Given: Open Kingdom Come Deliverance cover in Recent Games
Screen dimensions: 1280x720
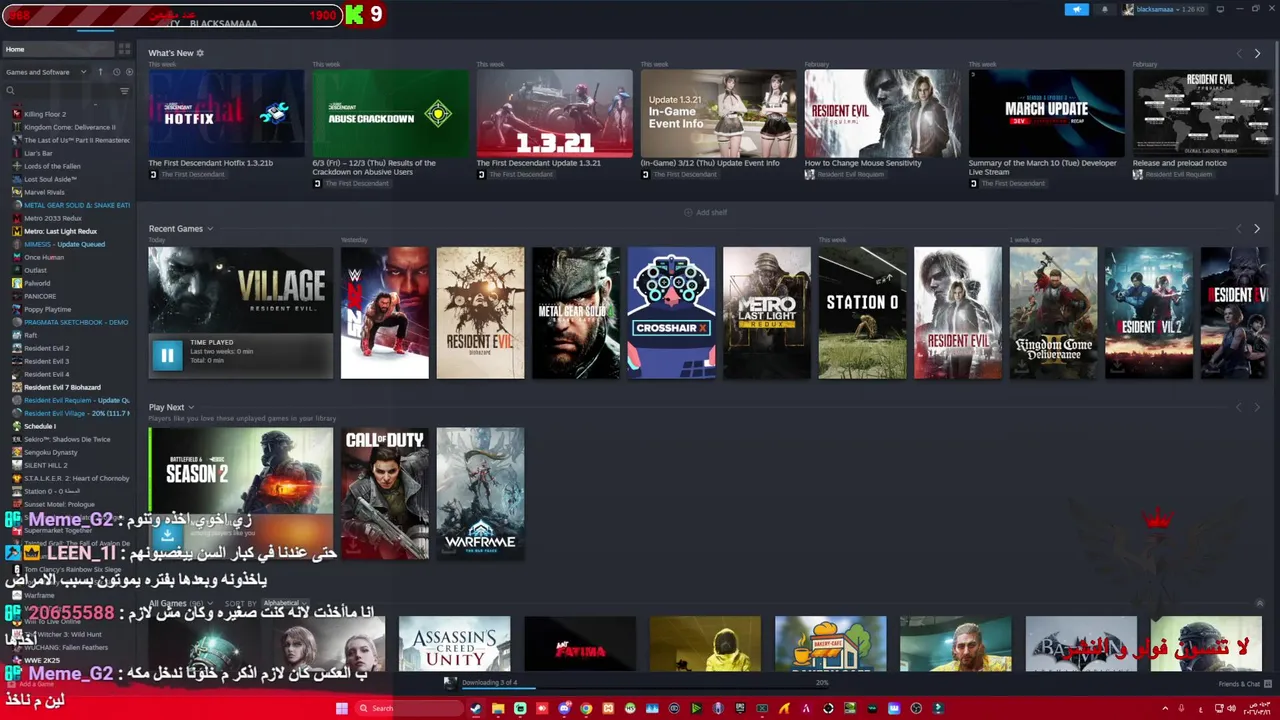Looking at the screenshot, I should 1053,313.
